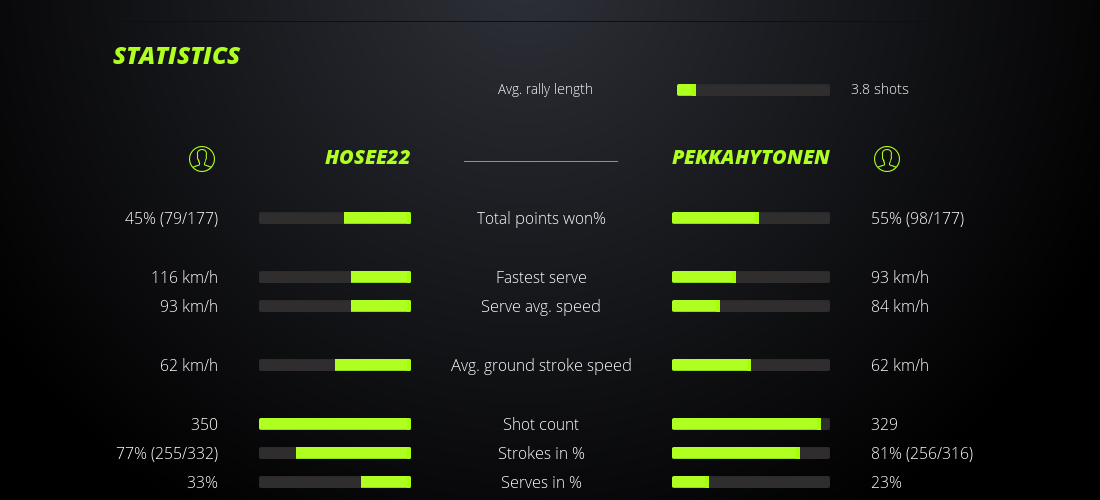Screen dimensions: 1100x500
Task: Click HOSEE22's player avatar icon
Action: click(202, 158)
